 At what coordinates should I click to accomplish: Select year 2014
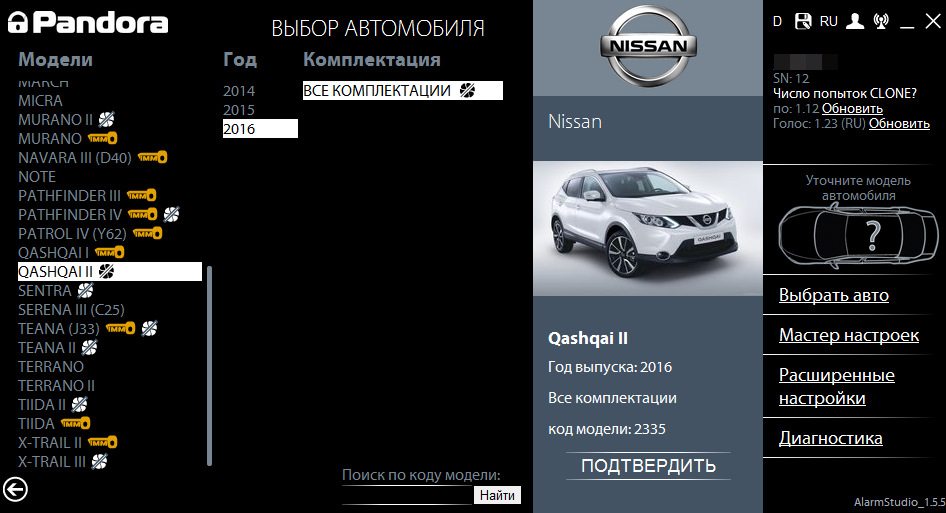[239, 91]
